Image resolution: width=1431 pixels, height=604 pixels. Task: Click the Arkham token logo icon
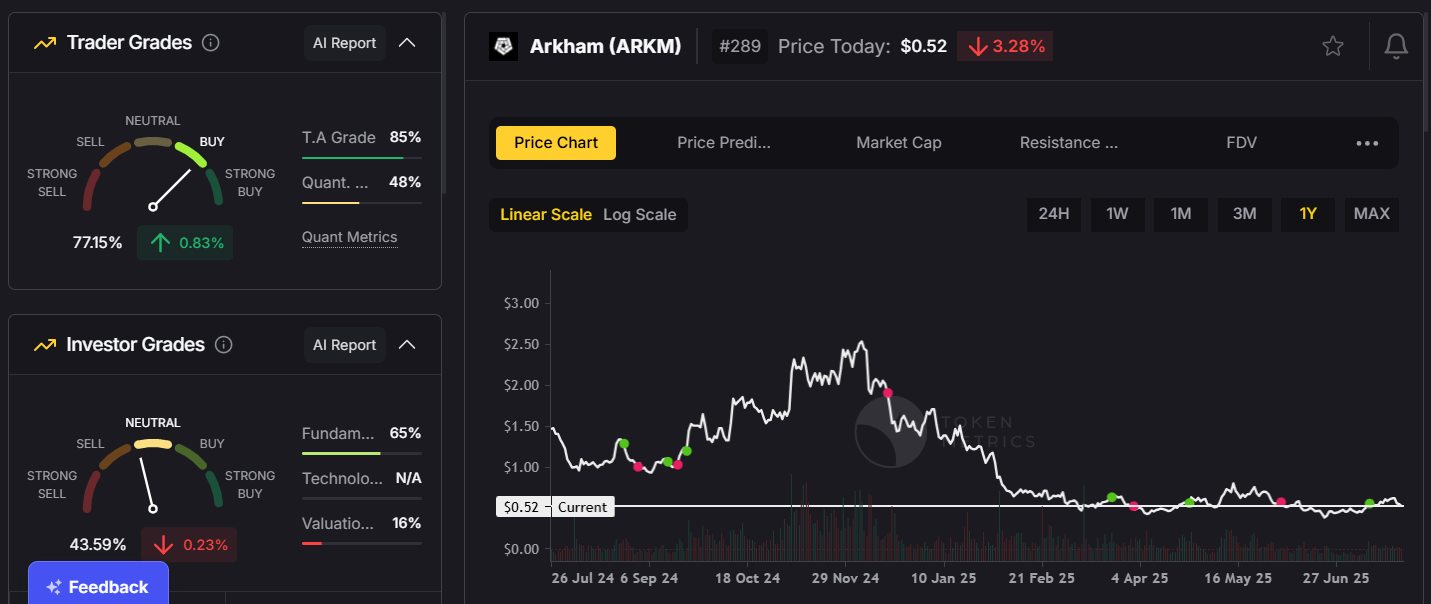pyautogui.click(x=503, y=46)
